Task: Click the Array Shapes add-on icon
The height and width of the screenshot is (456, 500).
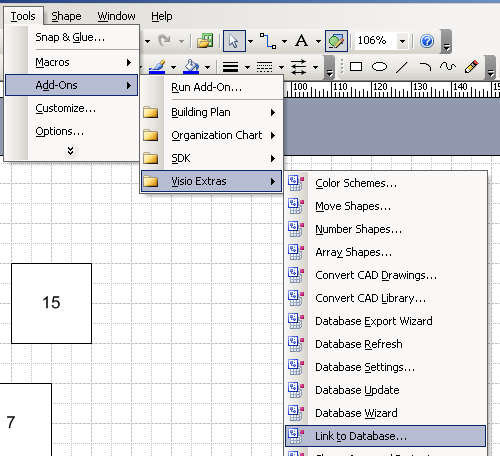Action: (x=296, y=252)
